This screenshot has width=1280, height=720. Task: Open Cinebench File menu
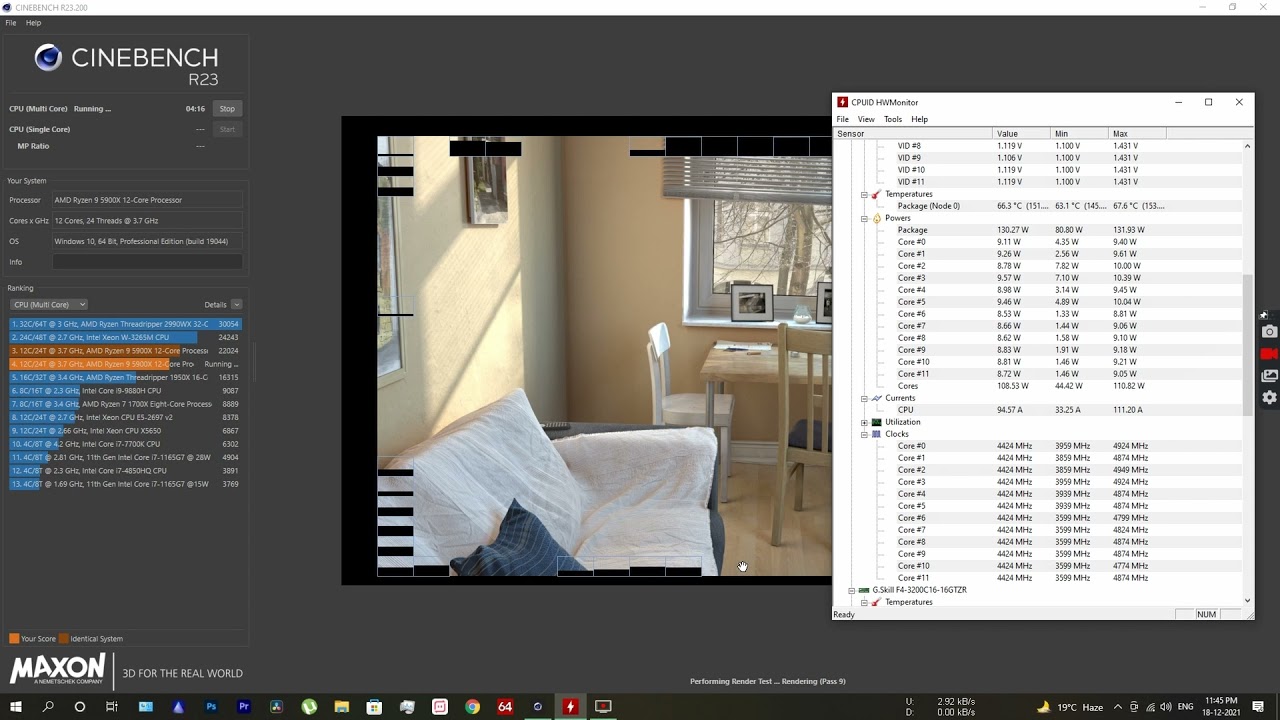[x=11, y=22]
